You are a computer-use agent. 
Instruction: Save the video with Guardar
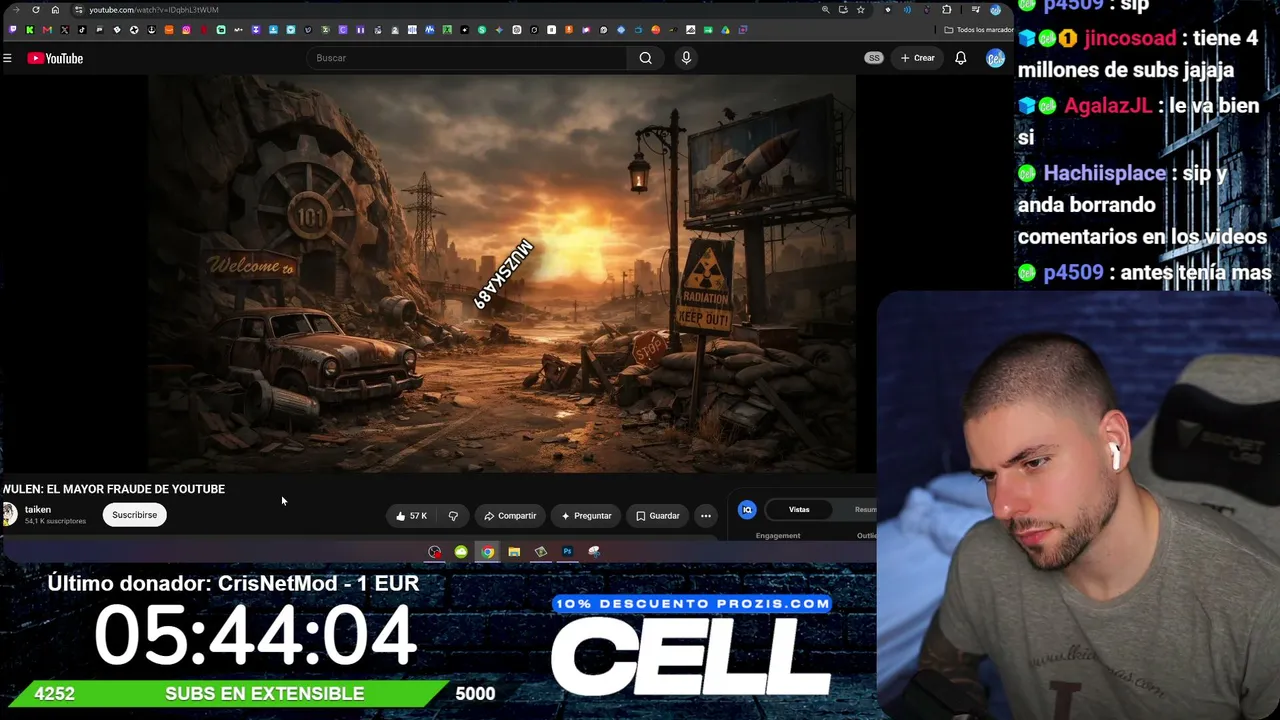[658, 516]
